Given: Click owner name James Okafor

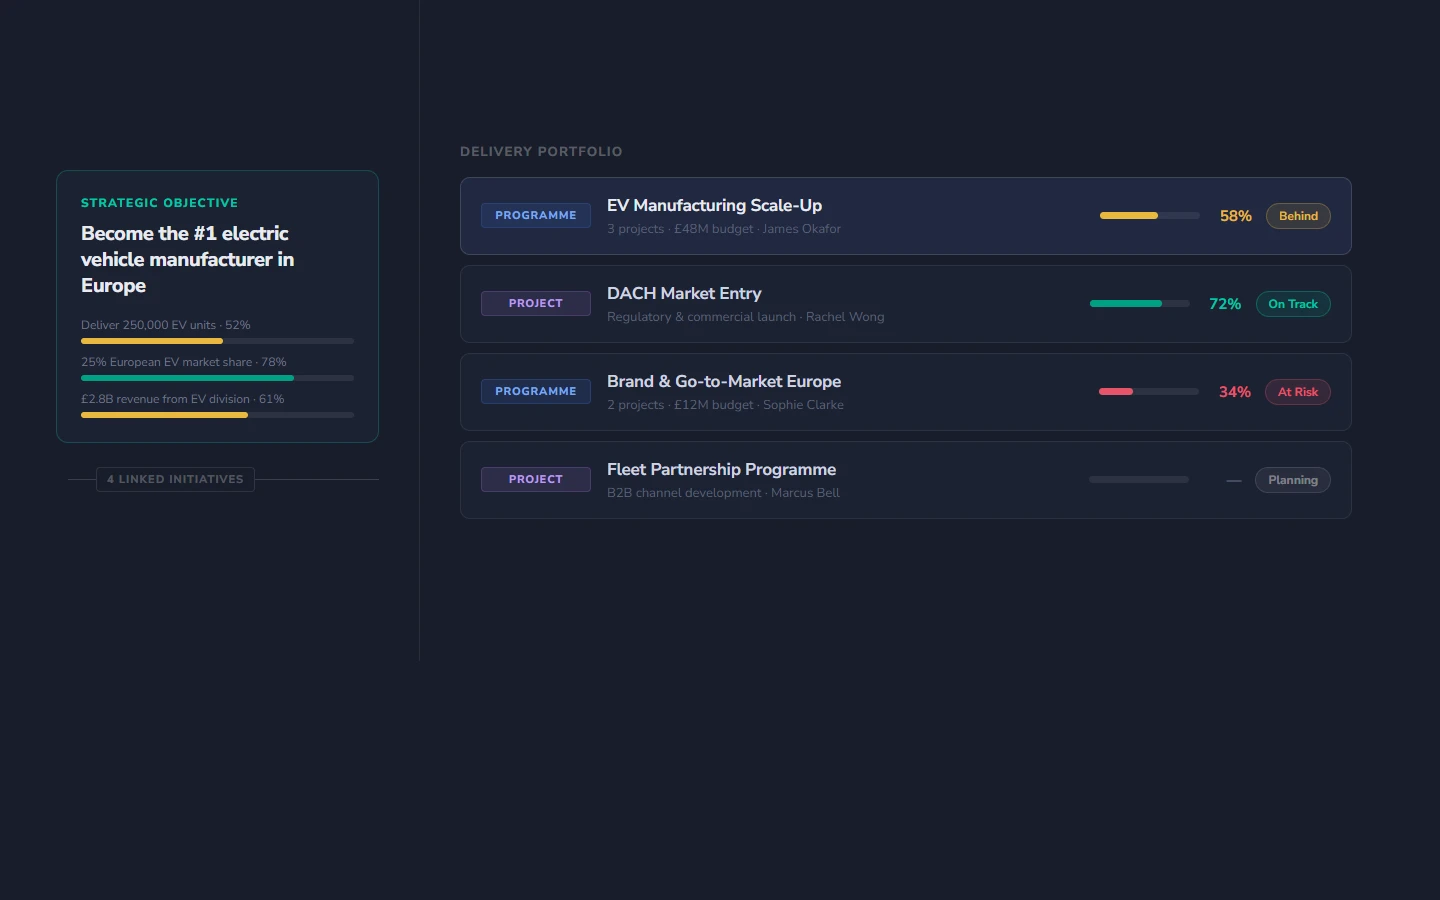Looking at the screenshot, I should pyautogui.click(x=802, y=228).
